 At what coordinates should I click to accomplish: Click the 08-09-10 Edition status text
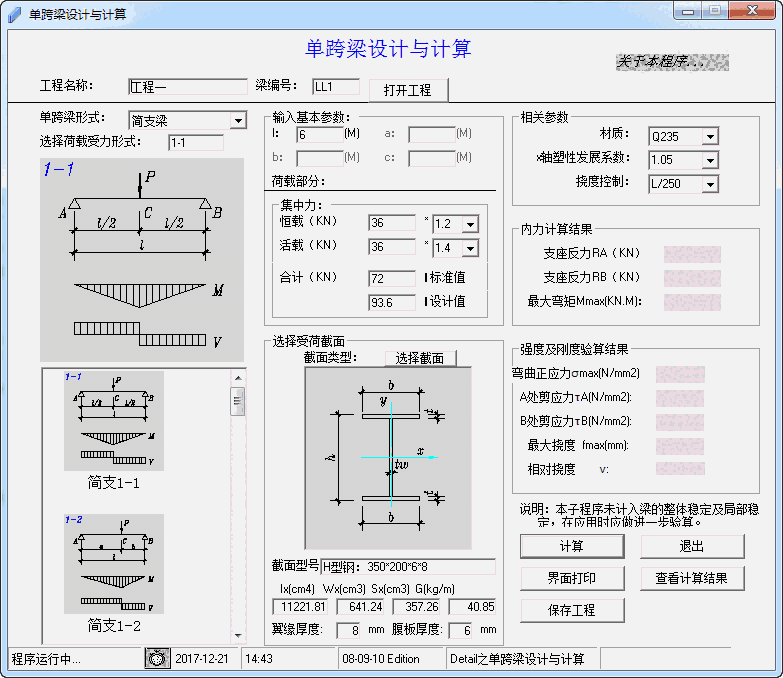tap(381, 659)
